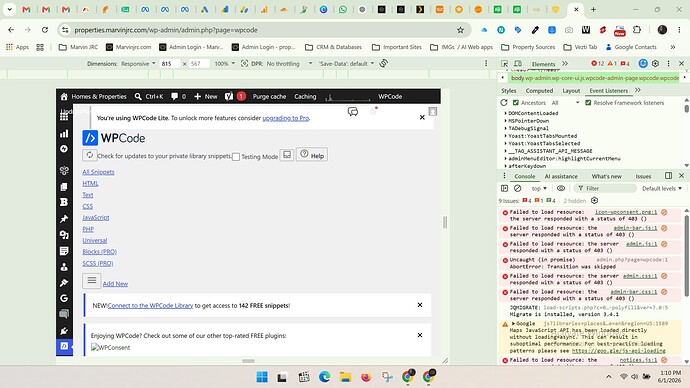This screenshot has width=690, height=388.
Task: Open the AI assistance drawer tab
Action: point(561,176)
